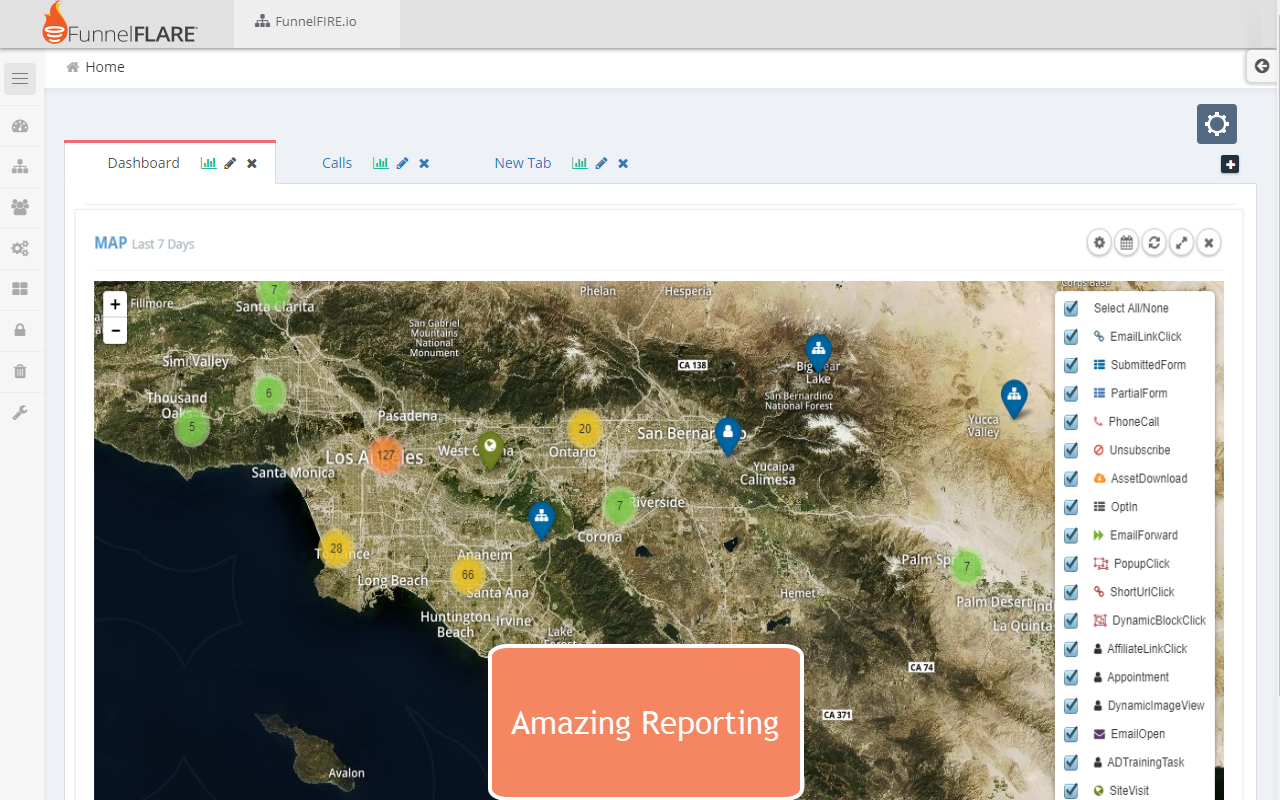Viewport: 1280px width, 800px height.
Task: Add a new dashboard tab with the plus button
Action: [1230, 164]
